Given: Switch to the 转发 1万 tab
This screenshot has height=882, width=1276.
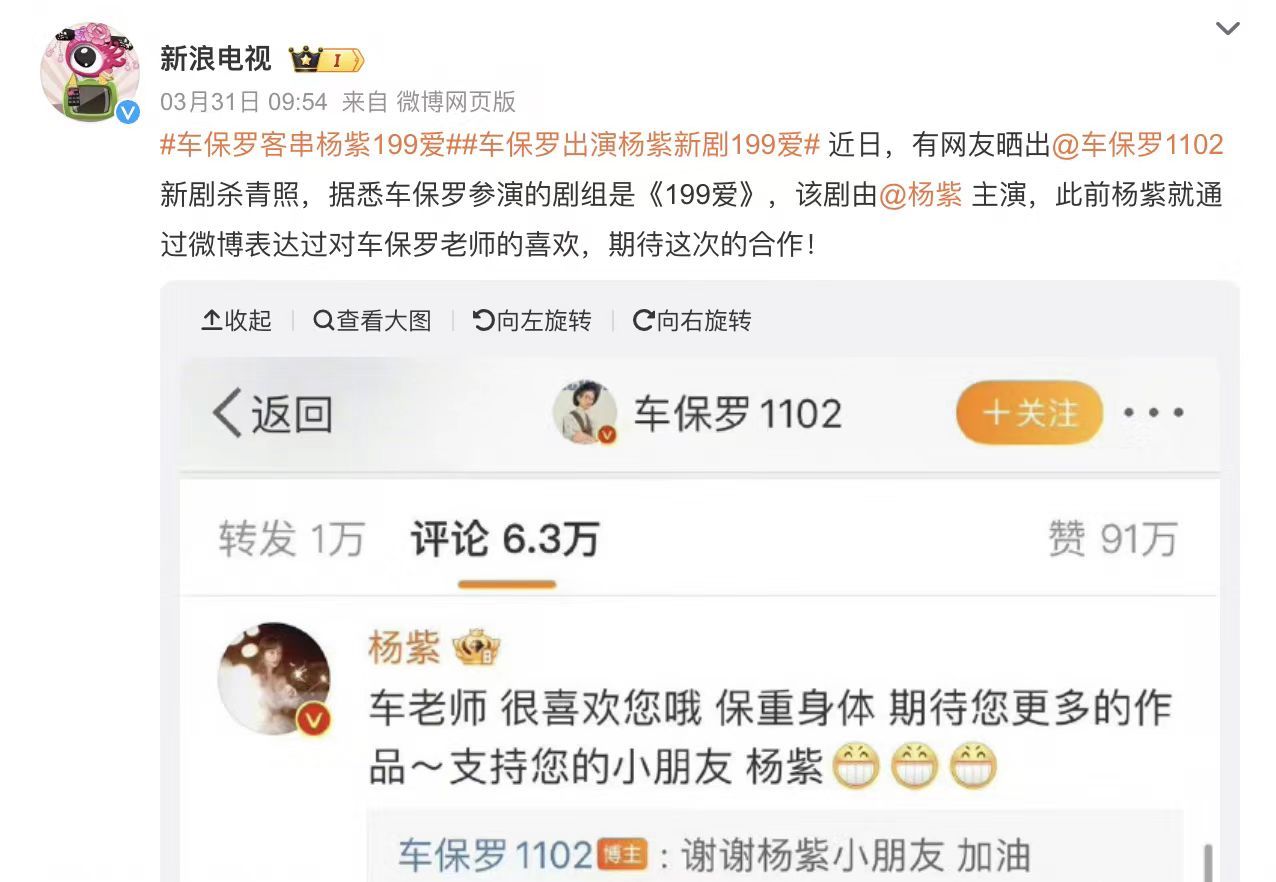Looking at the screenshot, I should tap(292, 540).
